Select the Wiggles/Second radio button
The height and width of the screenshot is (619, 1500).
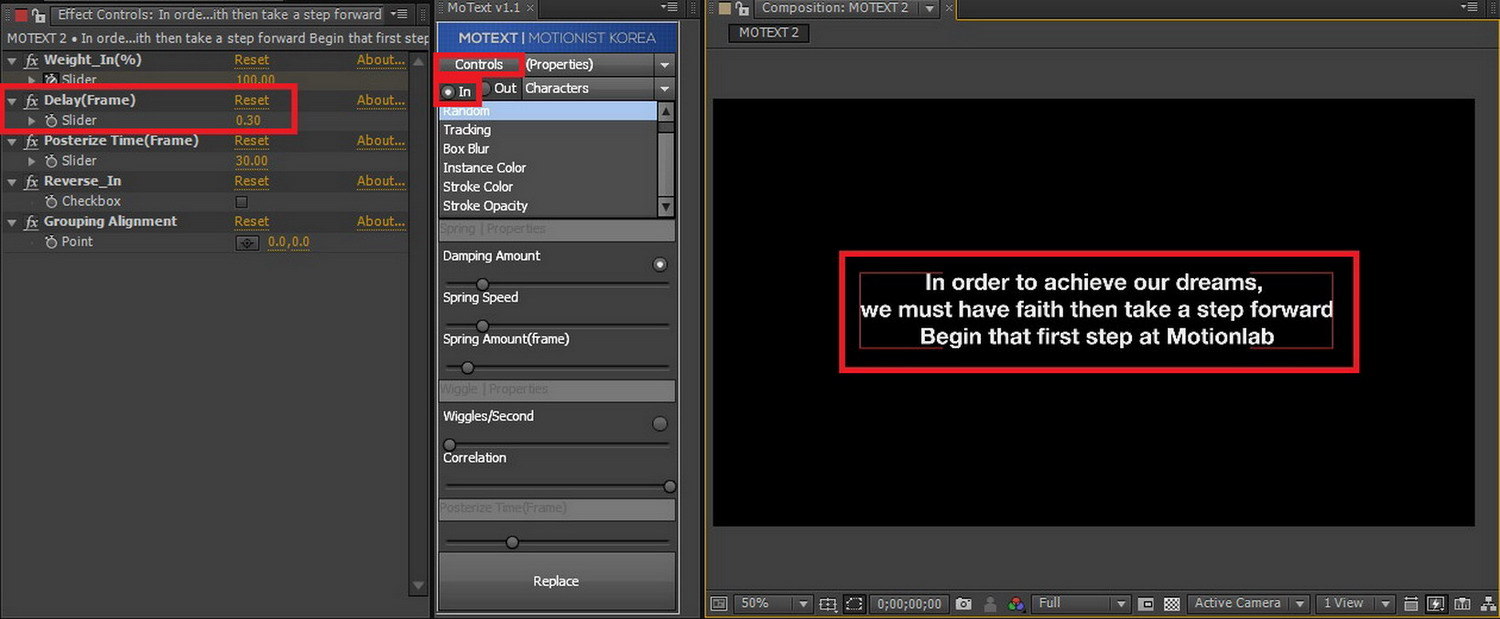click(x=660, y=424)
